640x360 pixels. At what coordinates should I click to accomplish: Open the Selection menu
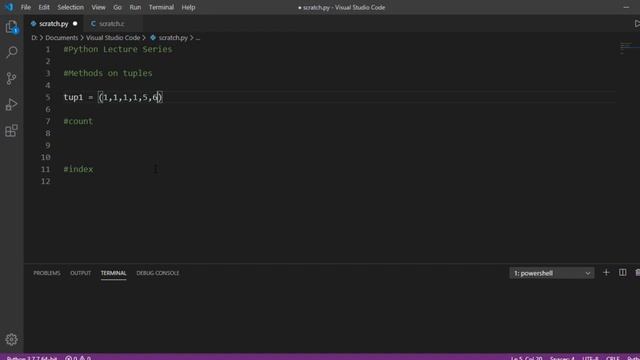[x=70, y=7]
